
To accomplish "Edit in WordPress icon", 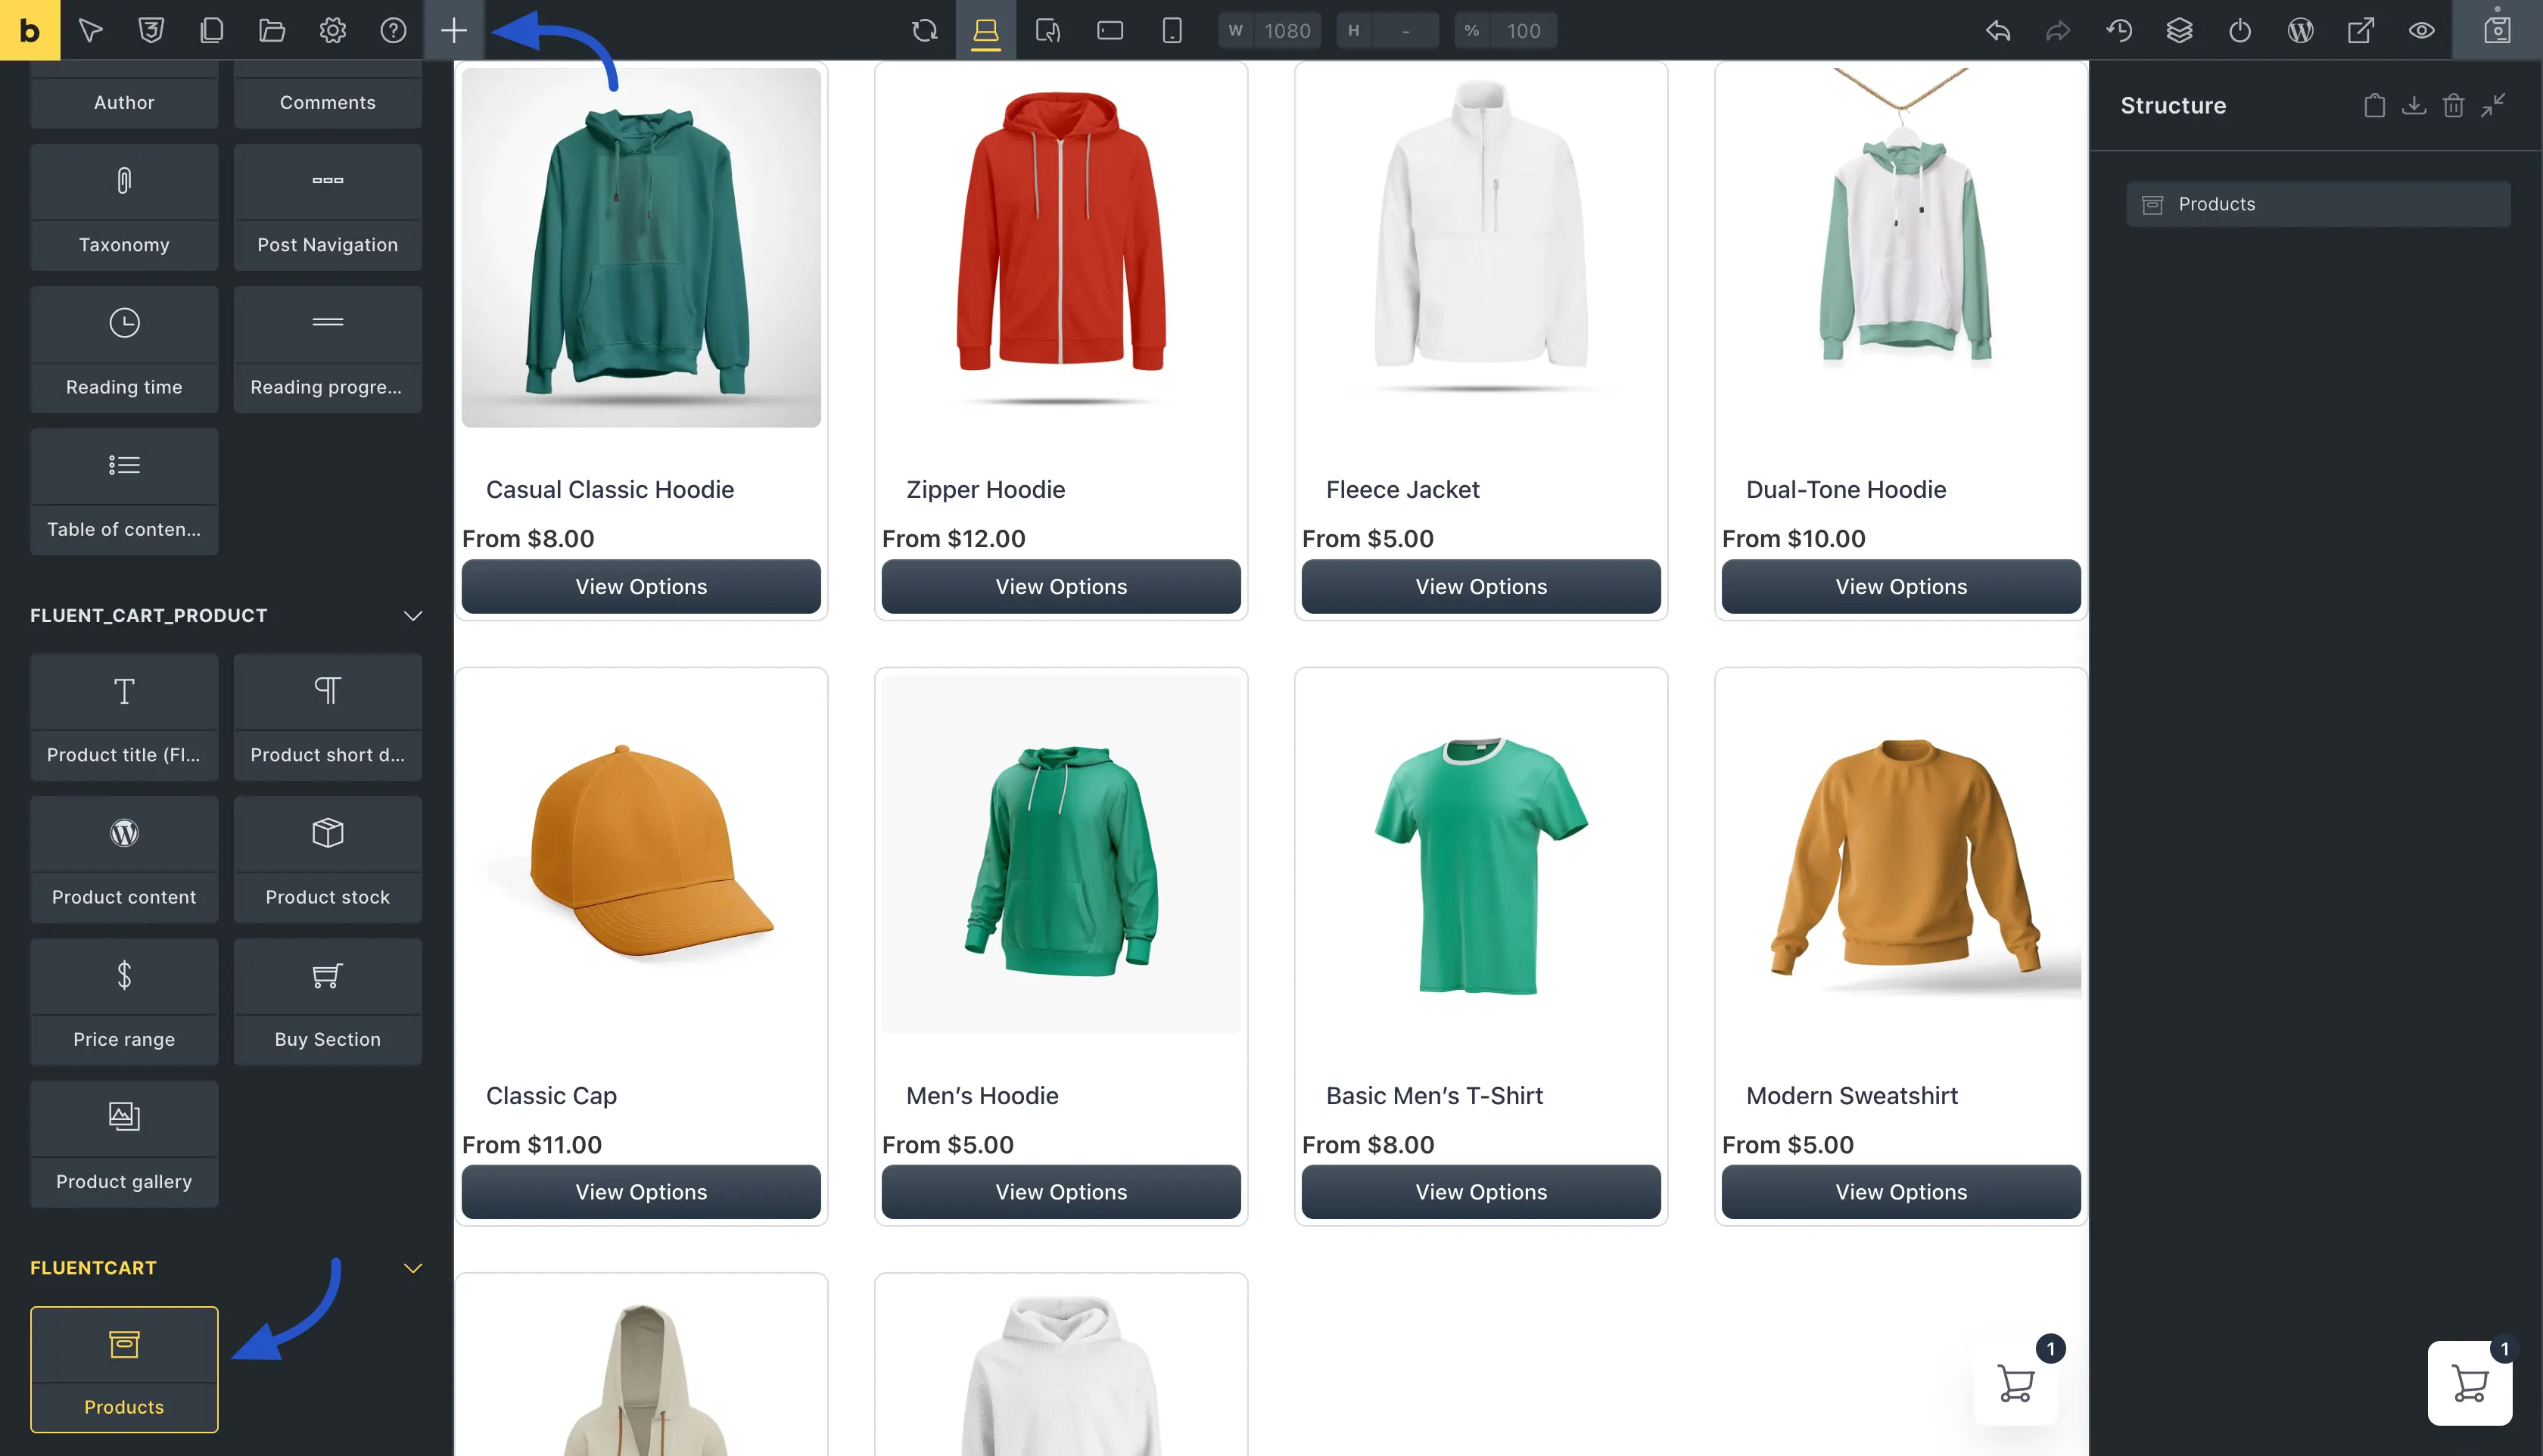I will click(2300, 30).
